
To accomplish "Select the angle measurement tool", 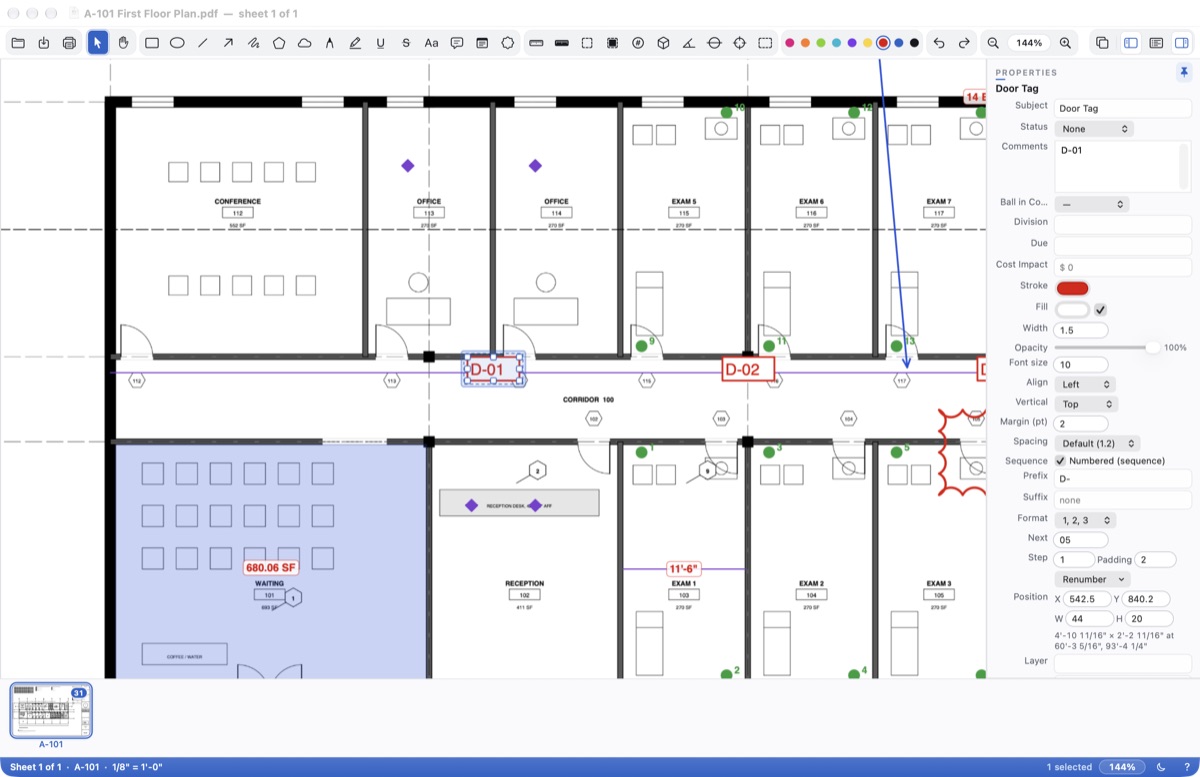I will point(688,43).
